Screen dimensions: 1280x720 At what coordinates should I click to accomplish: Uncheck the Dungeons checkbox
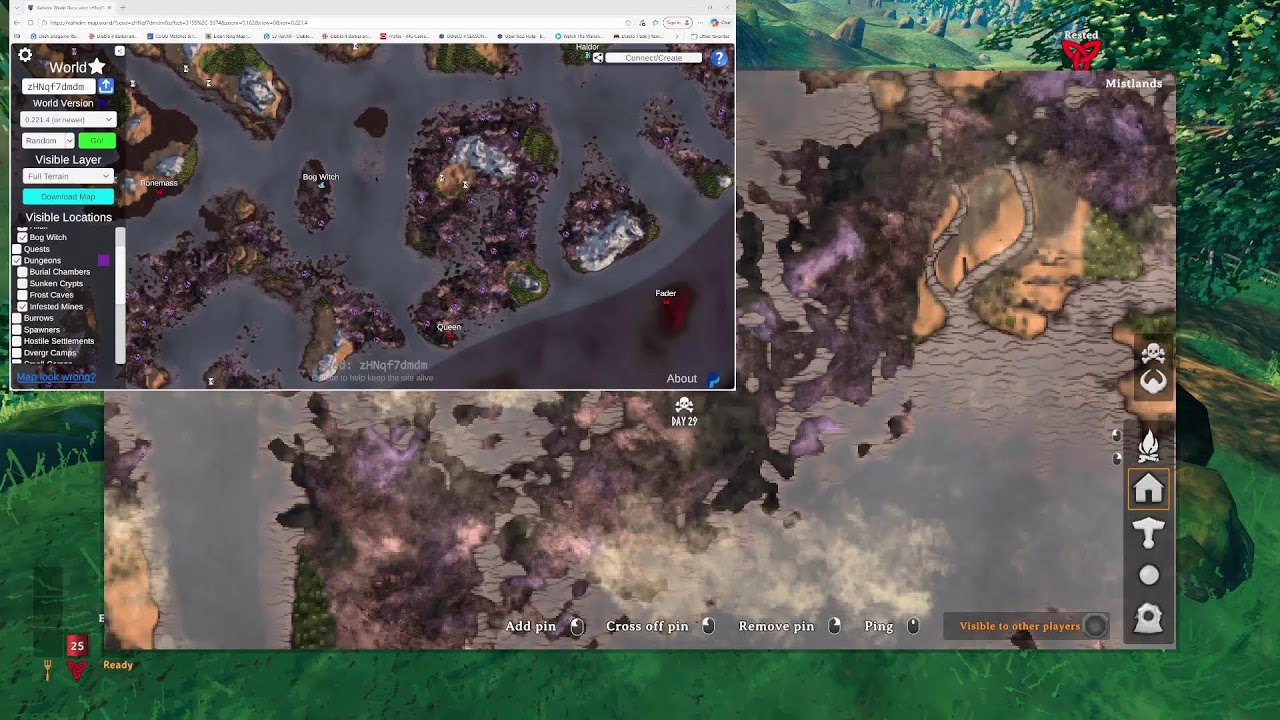[x=16, y=260]
